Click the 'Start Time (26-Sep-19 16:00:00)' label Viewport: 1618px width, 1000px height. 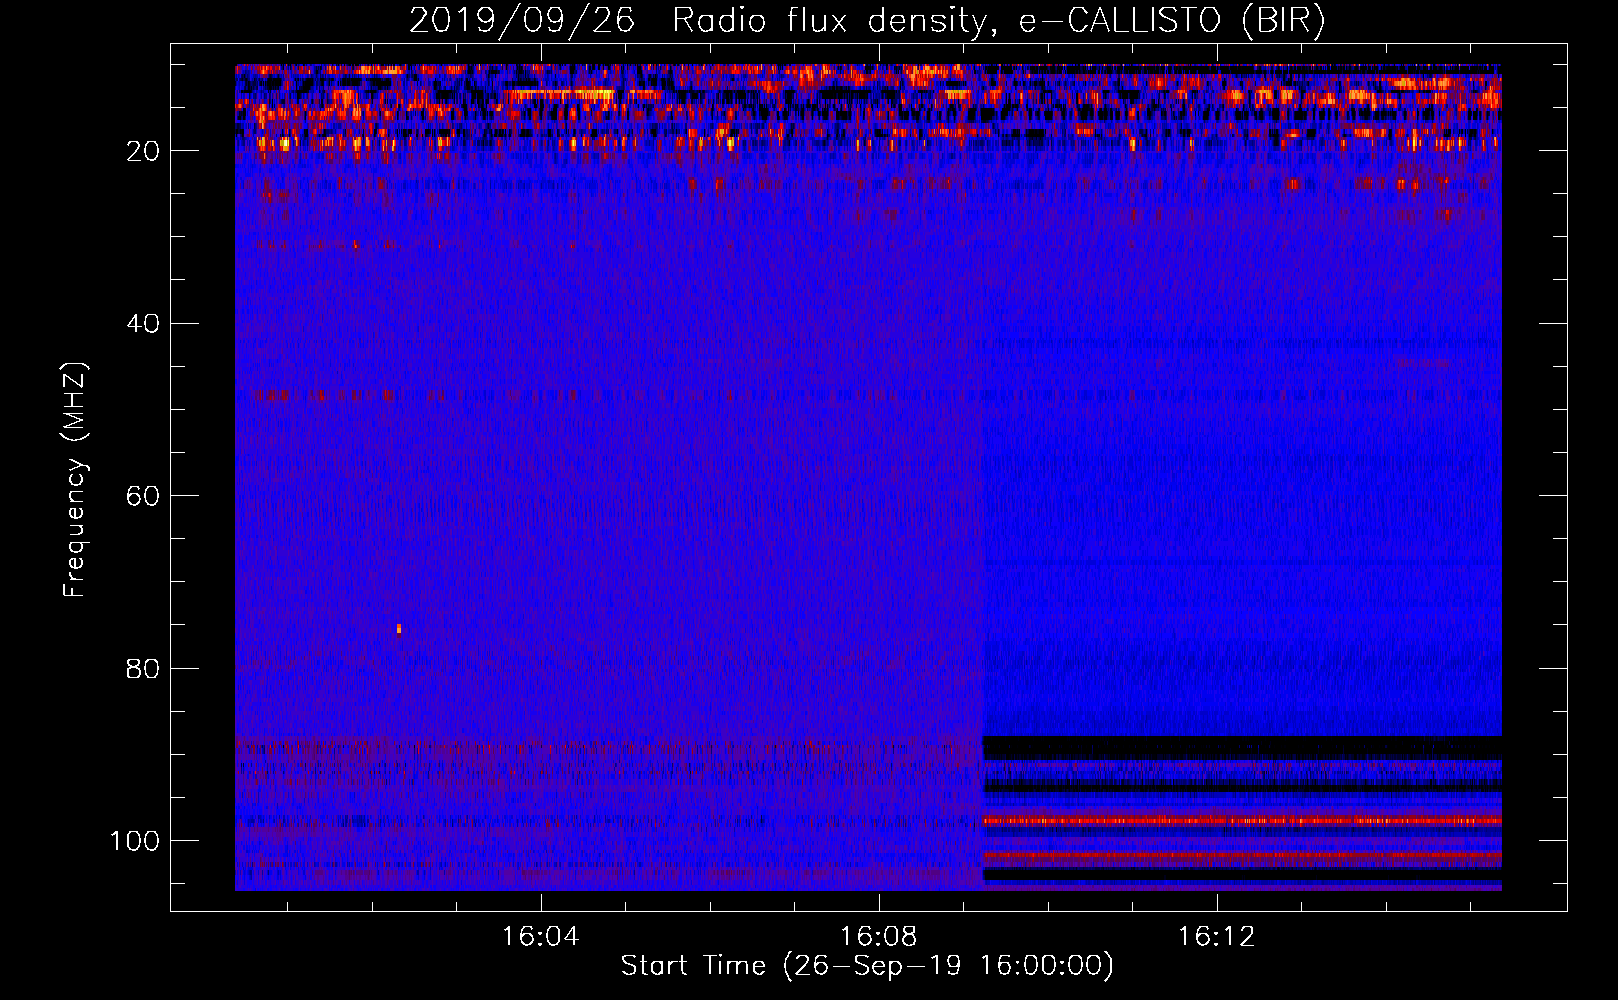[x=867, y=966]
